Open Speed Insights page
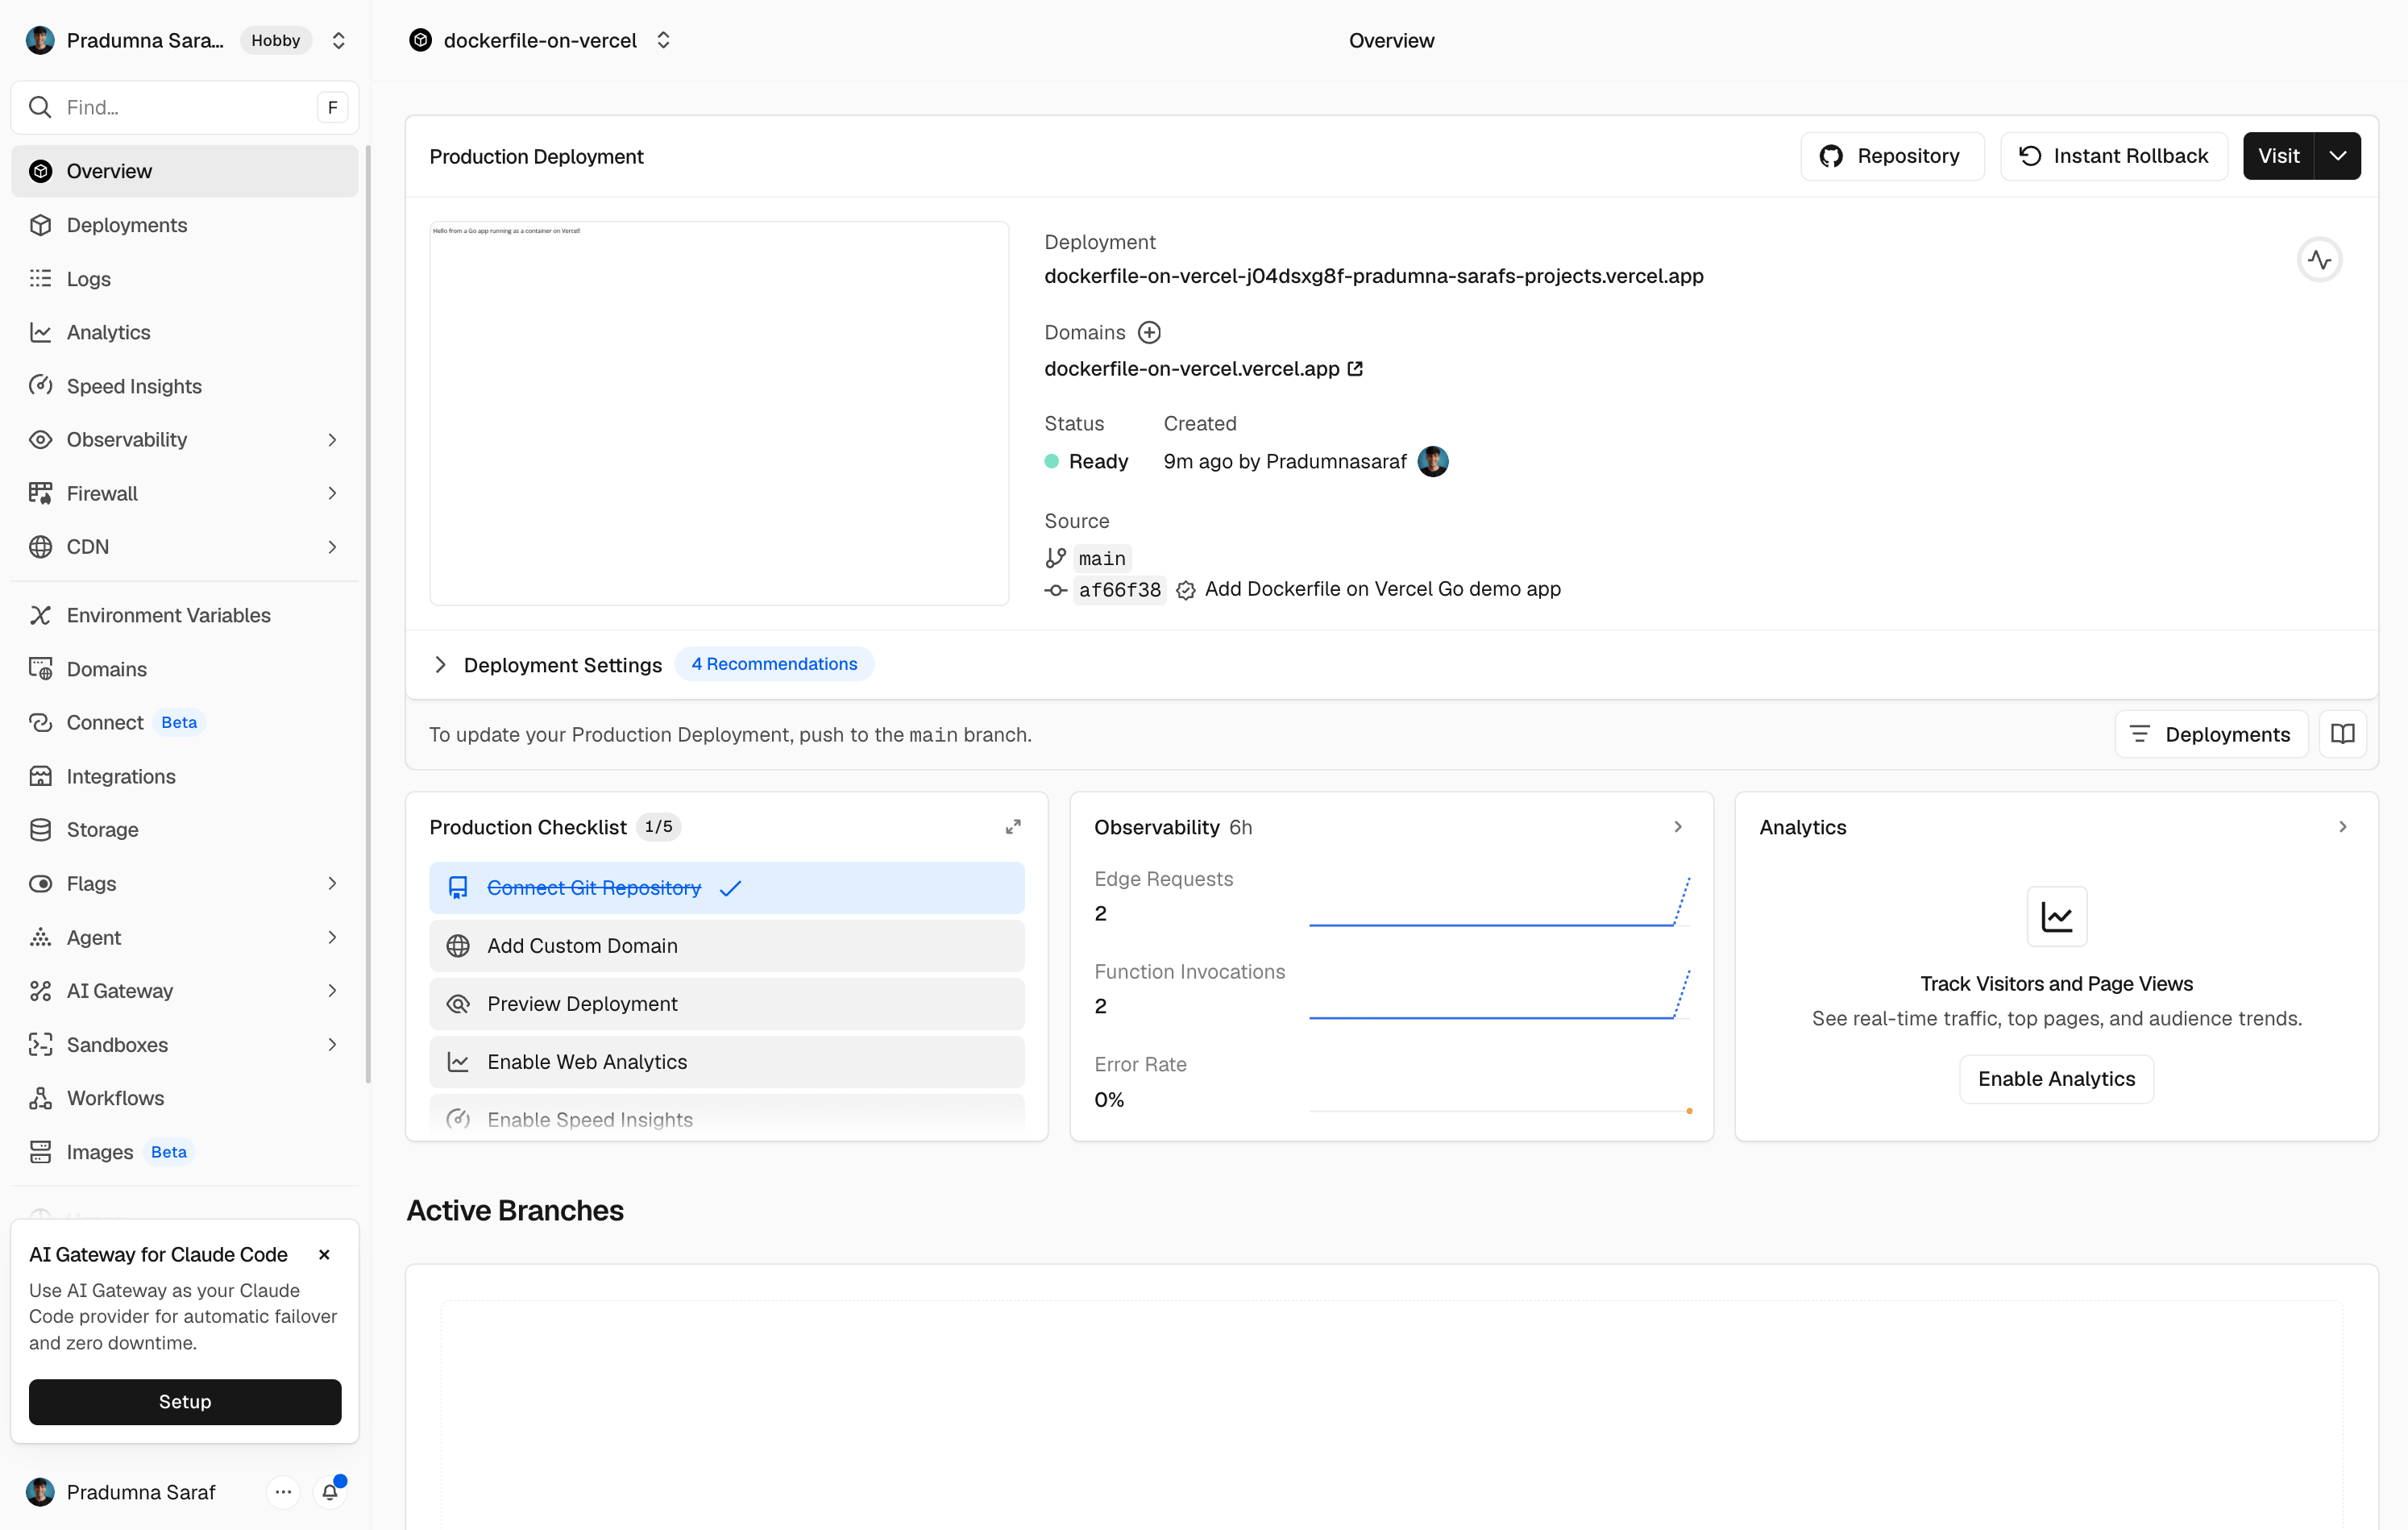 184,386
